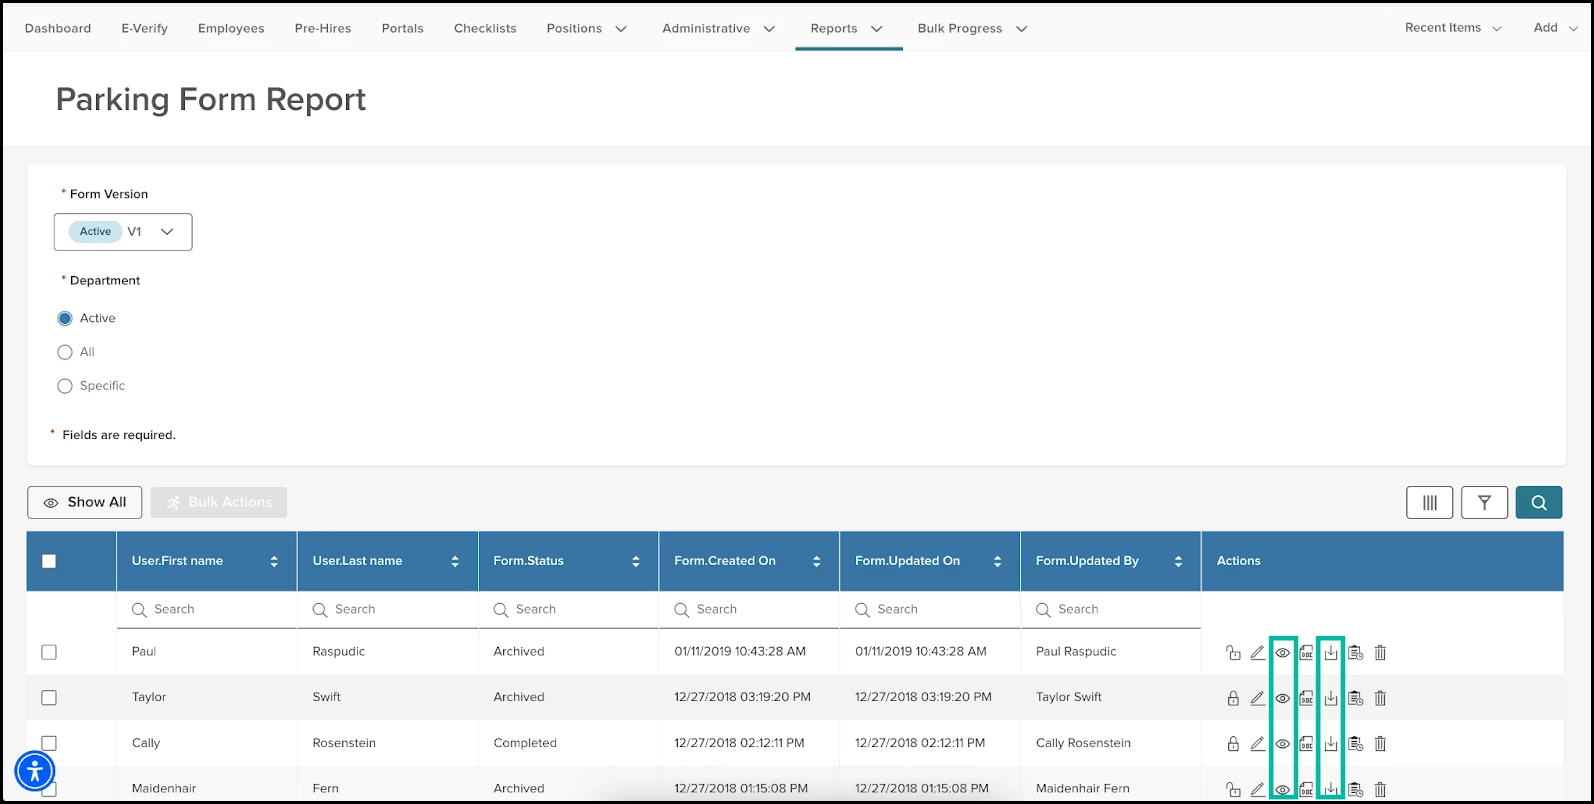
Task: Check the box for Cally Rosenstein's row
Action: coord(49,743)
